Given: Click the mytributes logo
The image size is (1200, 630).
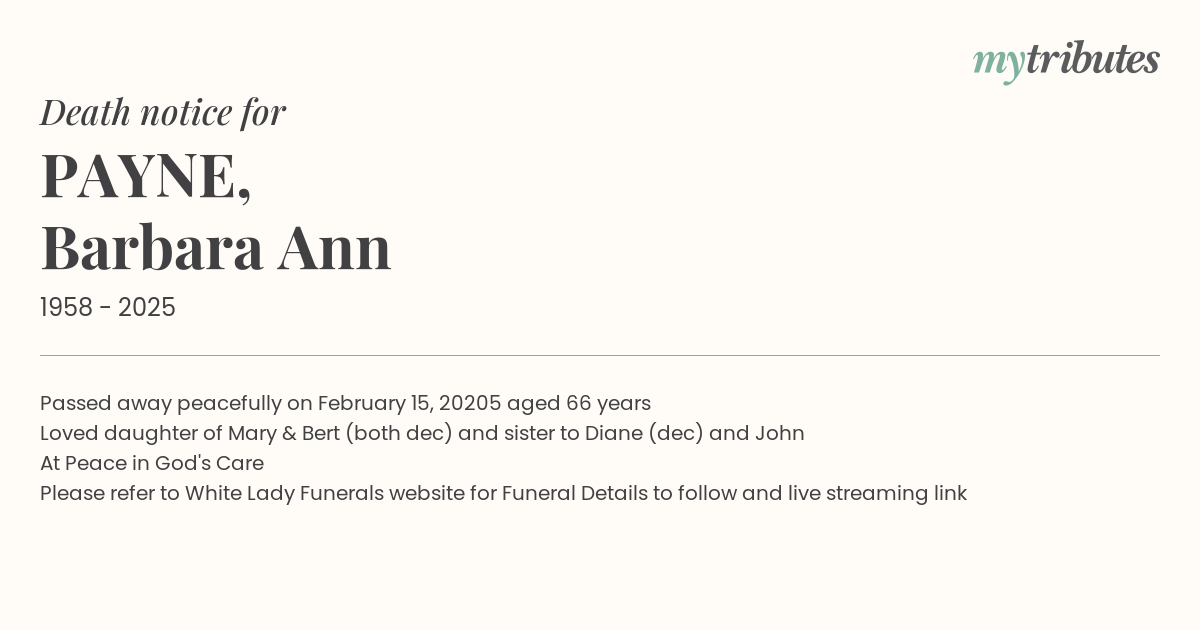Looking at the screenshot, I should click(1066, 61).
